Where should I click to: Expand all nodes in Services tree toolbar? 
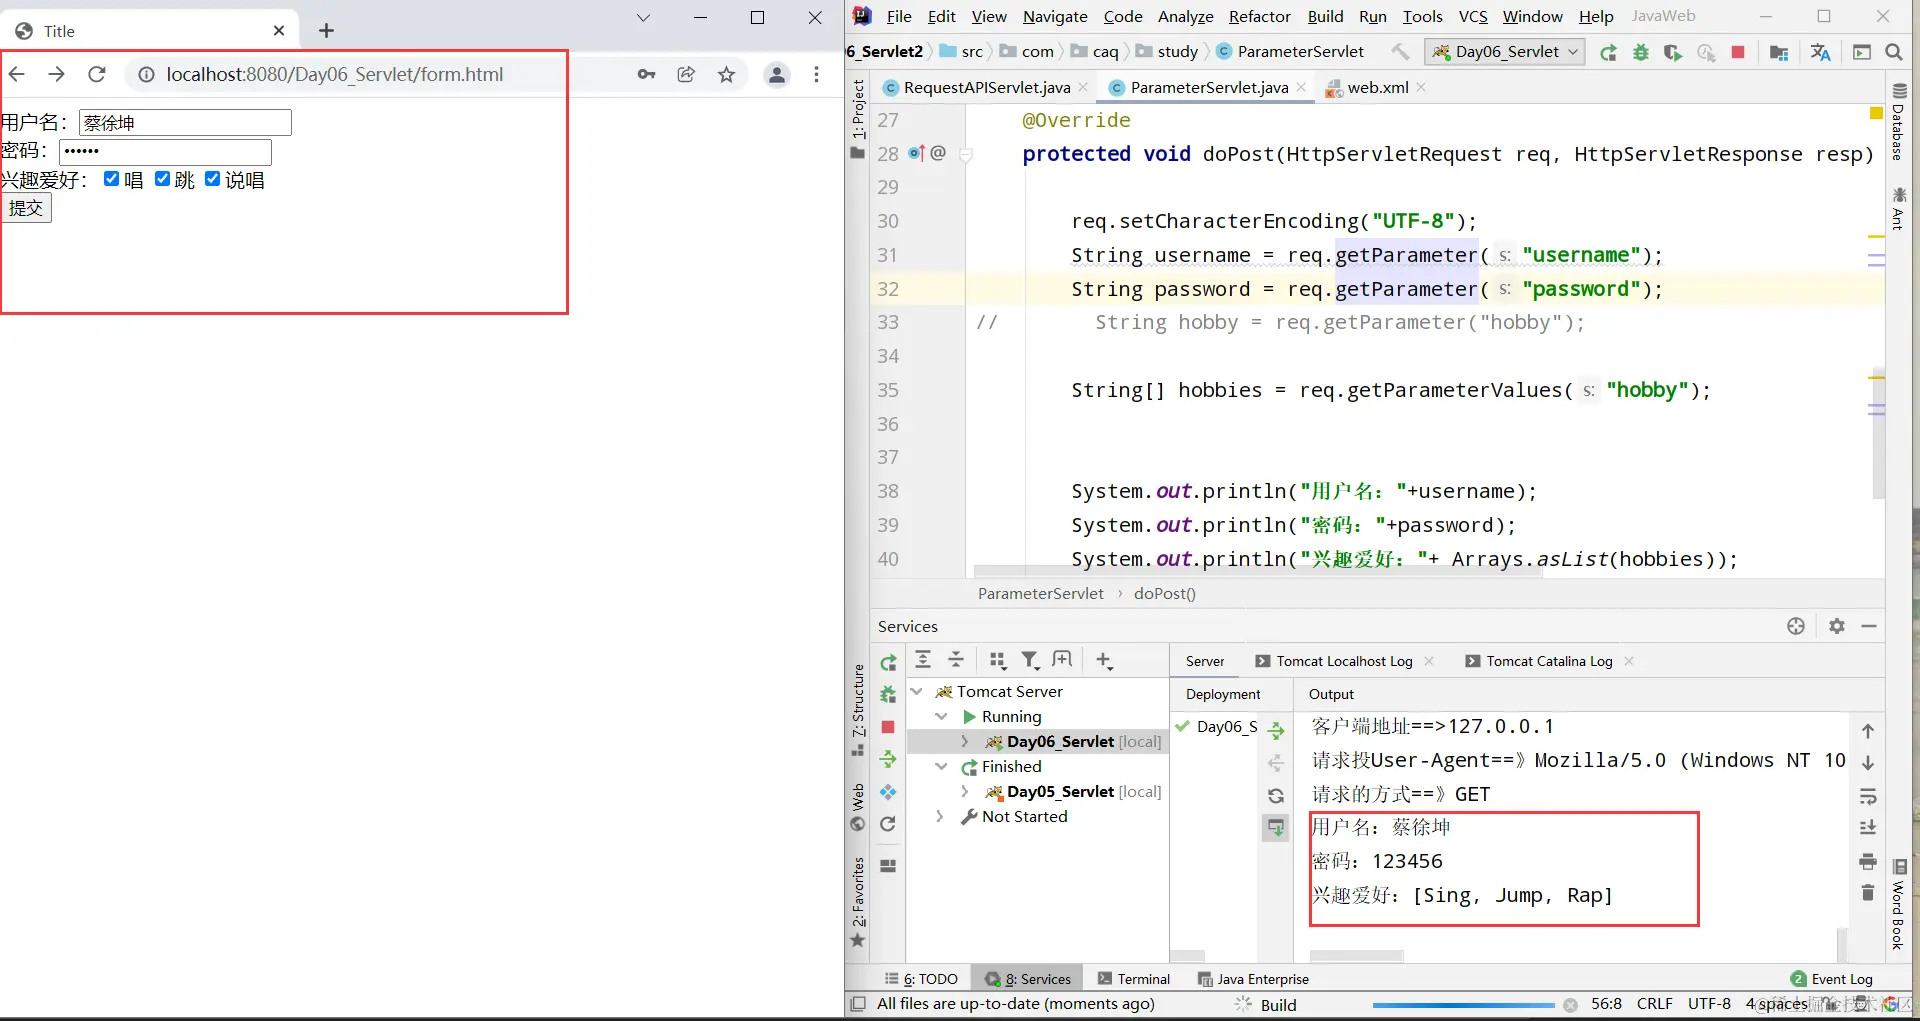(x=923, y=660)
